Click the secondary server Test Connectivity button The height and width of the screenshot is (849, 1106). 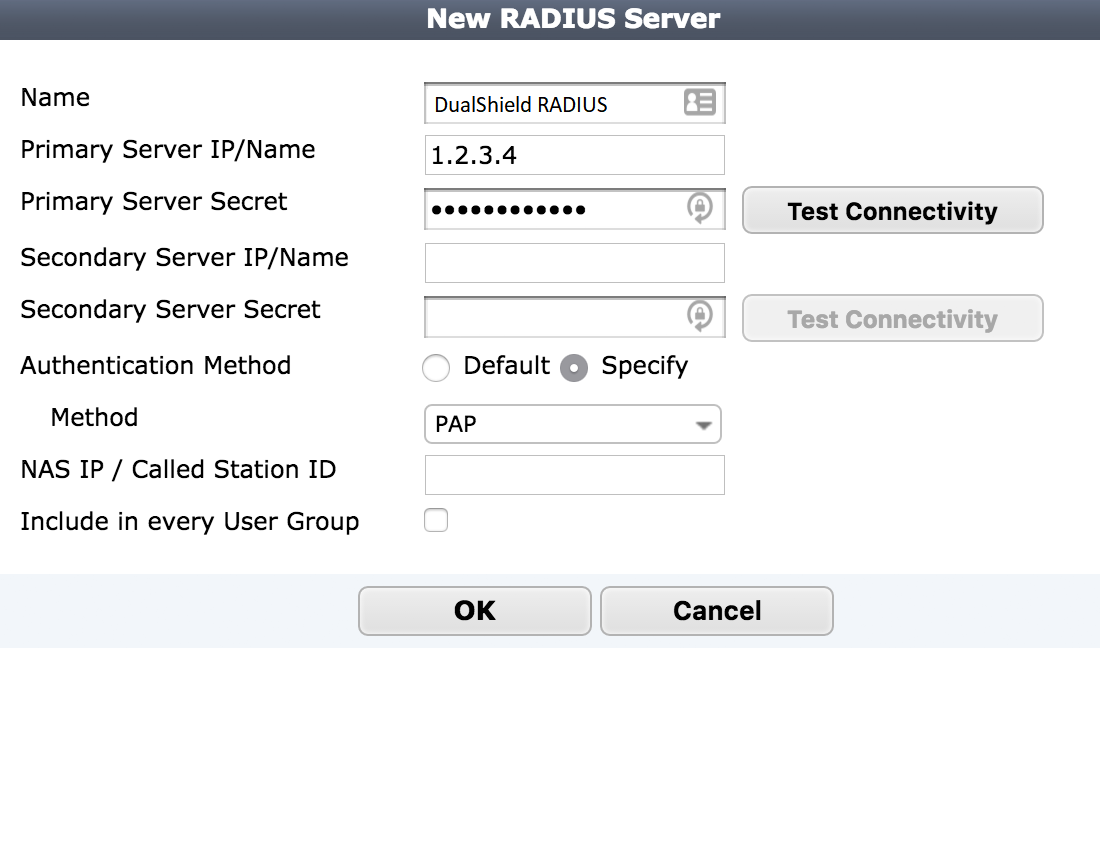click(892, 319)
